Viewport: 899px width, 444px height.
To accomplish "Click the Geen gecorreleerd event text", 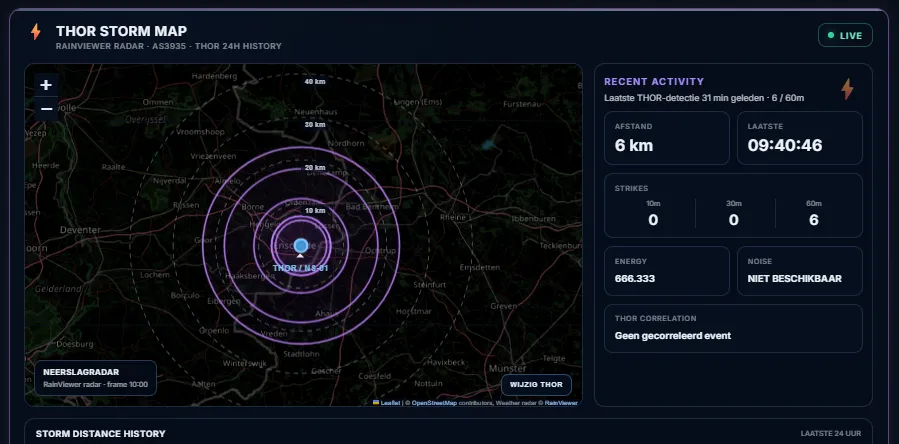I will pyautogui.click(x=673, y=336).
